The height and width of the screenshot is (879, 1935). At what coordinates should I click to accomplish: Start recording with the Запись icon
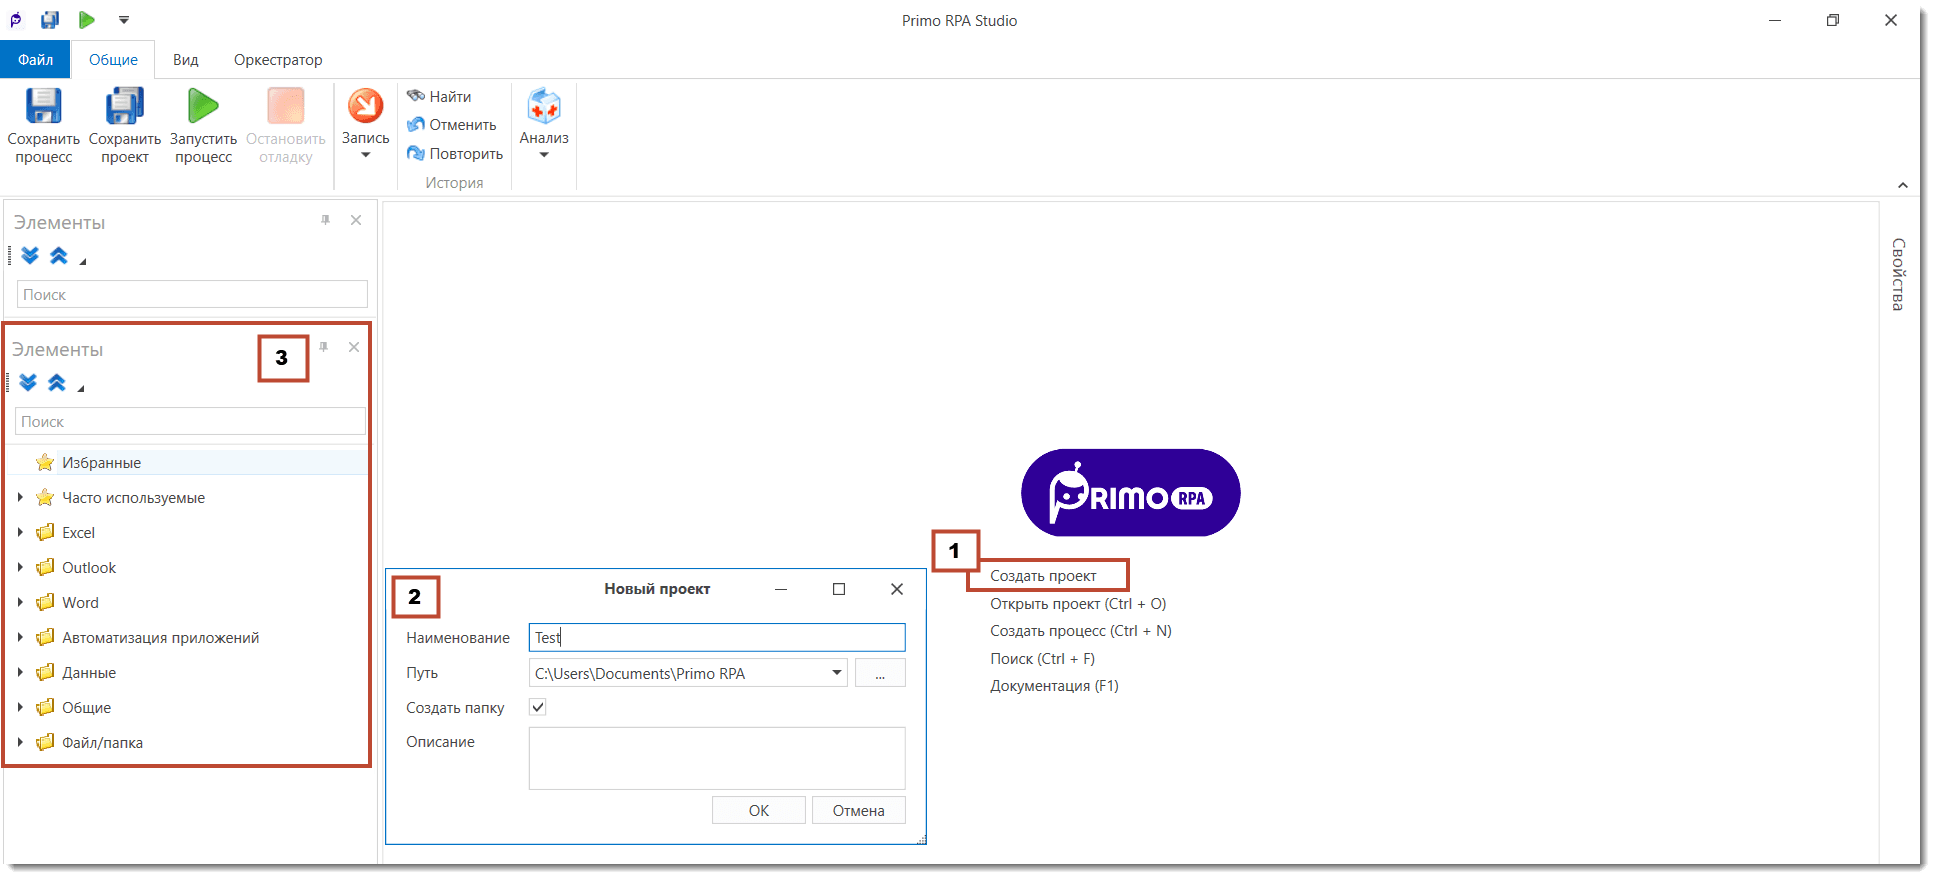pyautogui.click(x=366, y=106)
